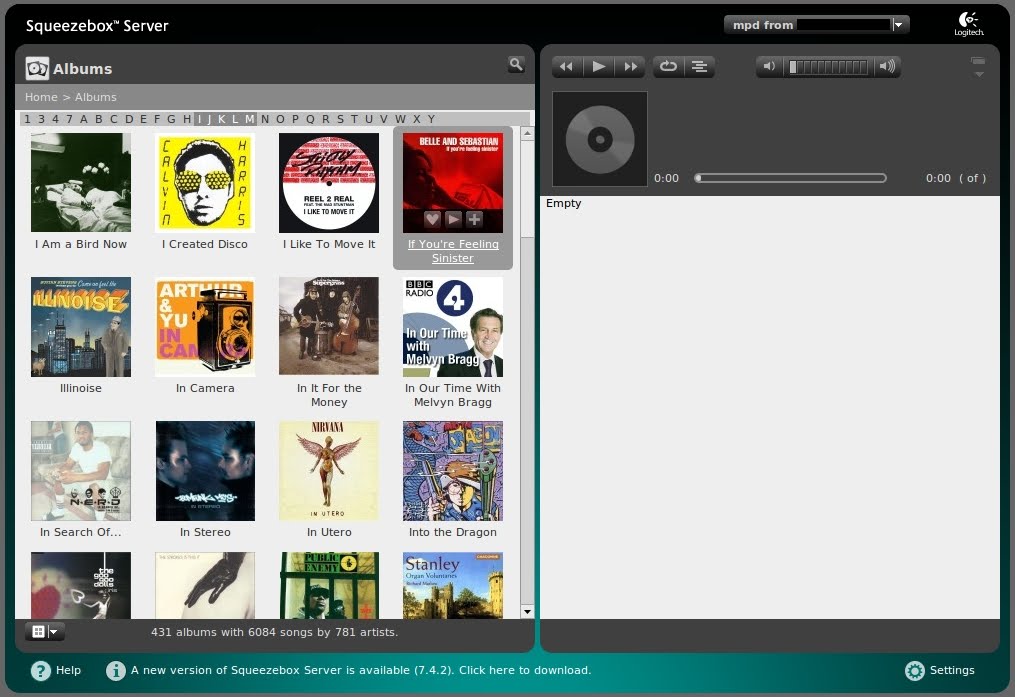
Task: Open the gallery view mode dropdown
Action: tap(45, 632)
